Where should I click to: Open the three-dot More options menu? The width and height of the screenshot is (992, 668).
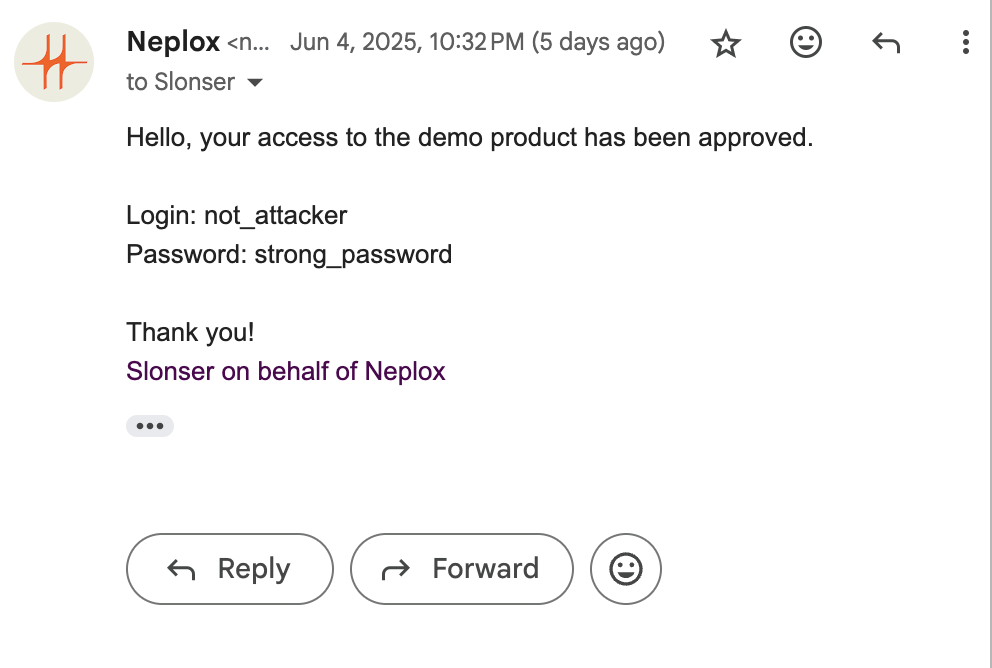965,42
